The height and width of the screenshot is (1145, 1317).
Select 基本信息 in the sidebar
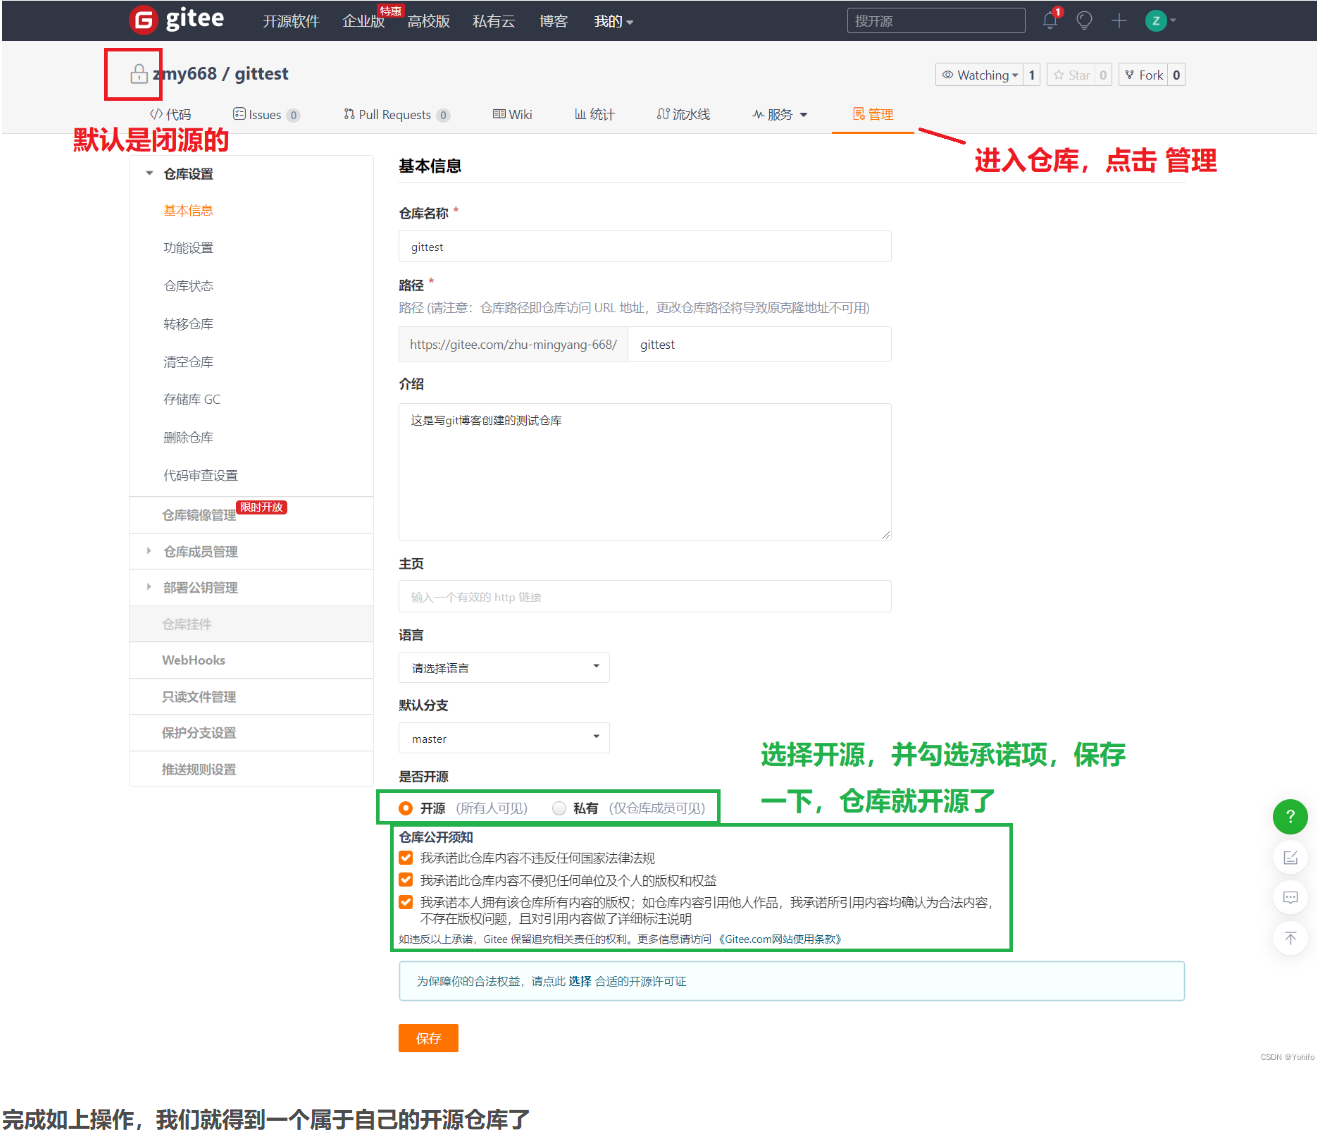click(188, 211)
